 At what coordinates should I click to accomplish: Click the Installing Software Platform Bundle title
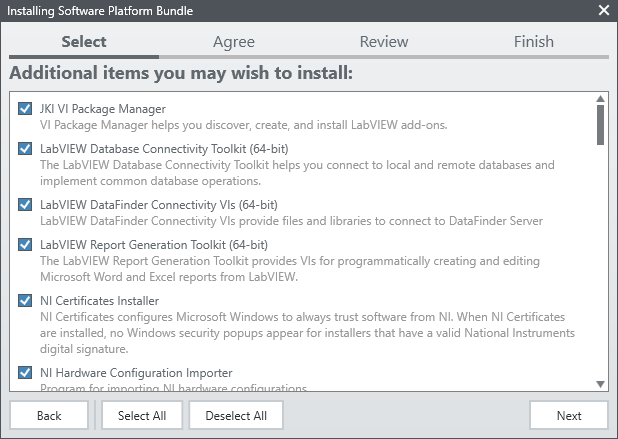pos(100,11)
